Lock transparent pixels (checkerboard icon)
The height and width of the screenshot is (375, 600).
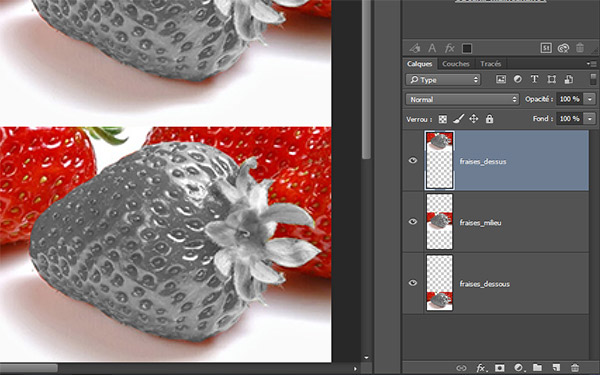[x=442, y=119]
